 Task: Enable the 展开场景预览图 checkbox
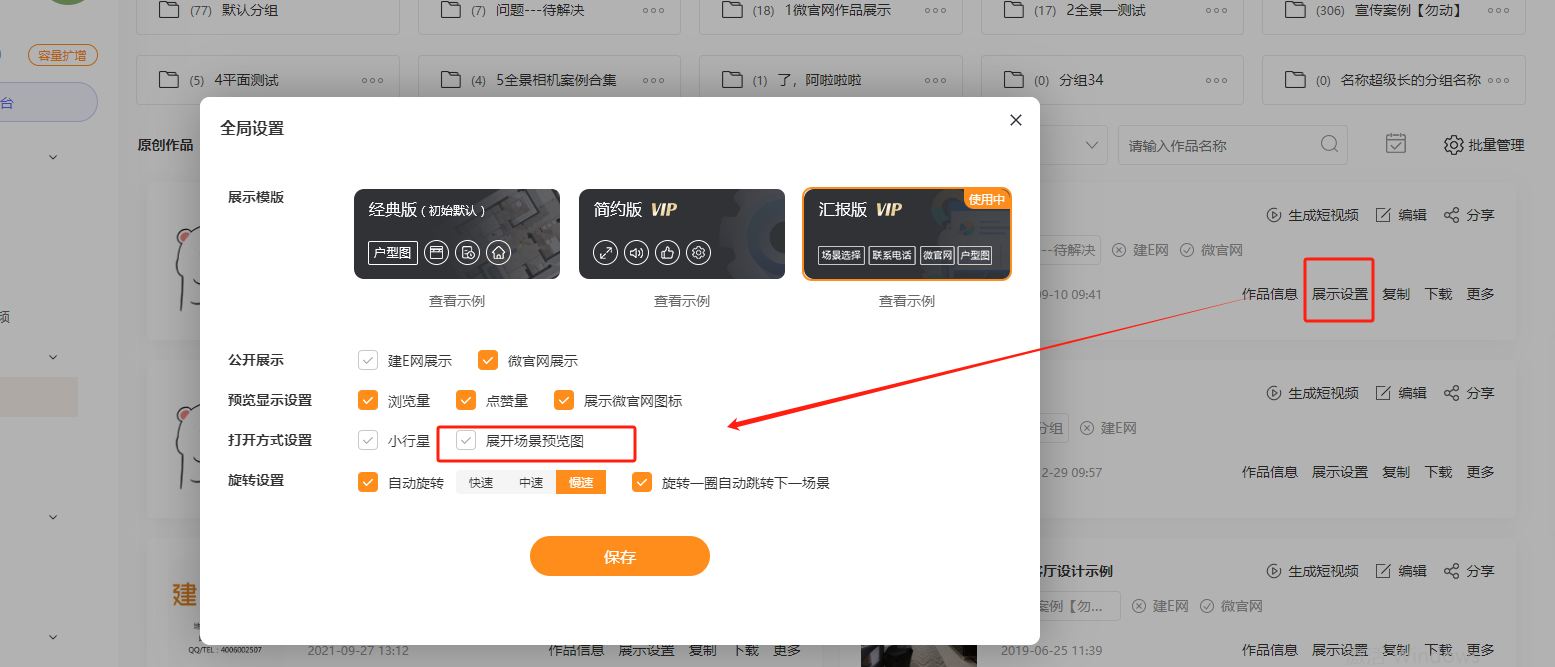tap(467, 440)
